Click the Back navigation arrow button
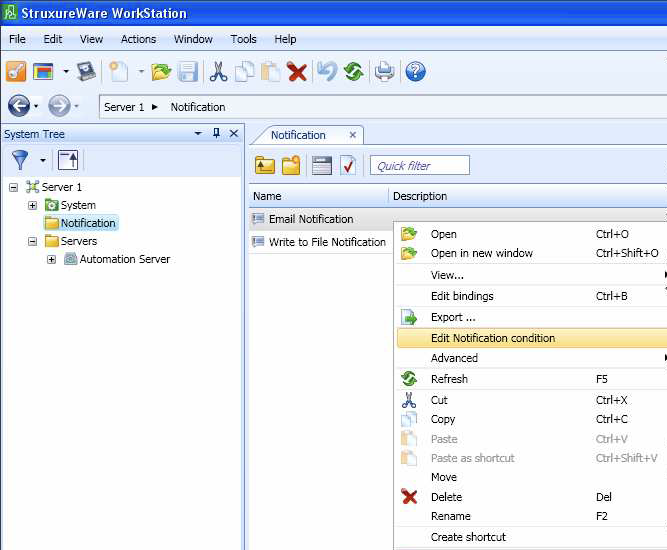The height and width of the screenshot is (550, 667). pos(19,105)
